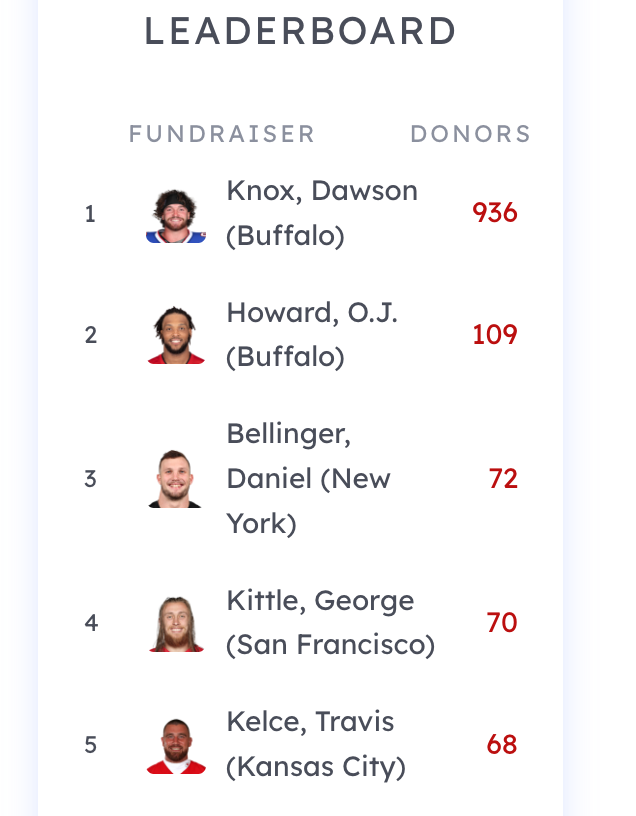Click the FUNDRAISER column header
Viewport: 636px width, 816px height.
(x=222, y=134)
